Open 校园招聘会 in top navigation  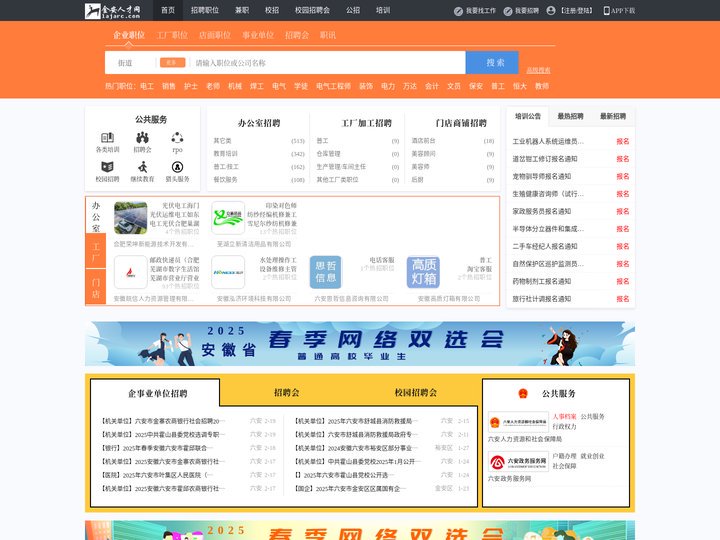coord(312,10)
